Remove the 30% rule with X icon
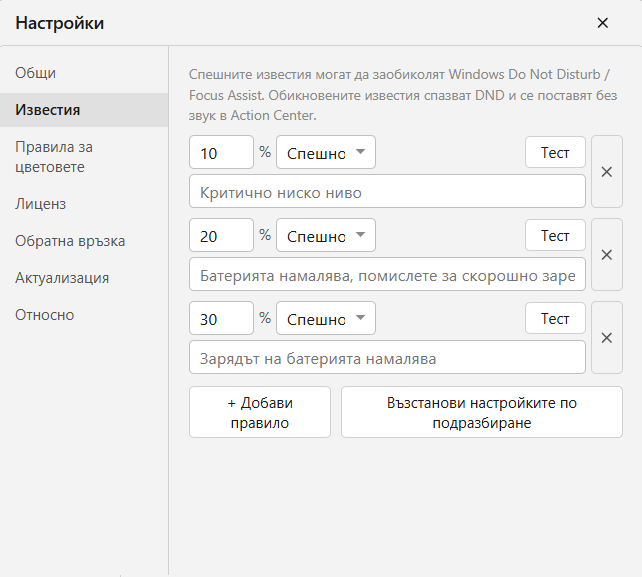642x577 pixels. click(607, 338)
